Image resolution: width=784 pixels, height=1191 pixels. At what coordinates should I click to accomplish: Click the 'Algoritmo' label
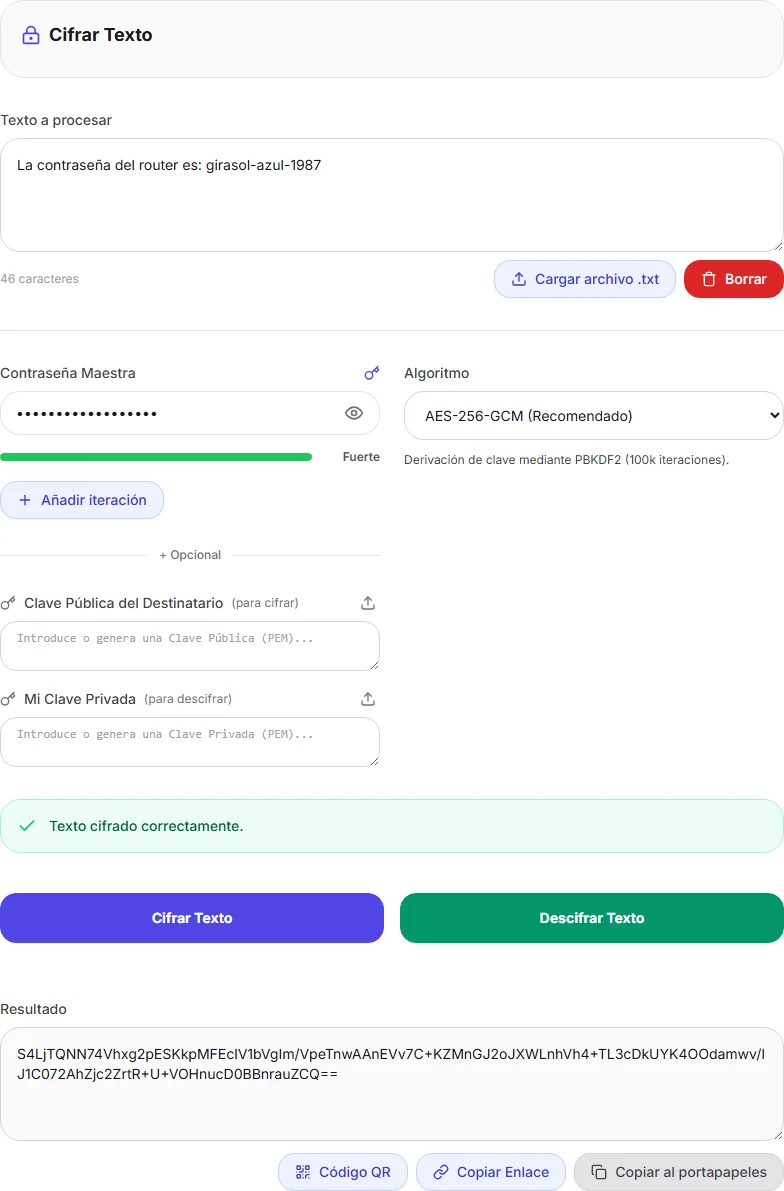point(437,373)
